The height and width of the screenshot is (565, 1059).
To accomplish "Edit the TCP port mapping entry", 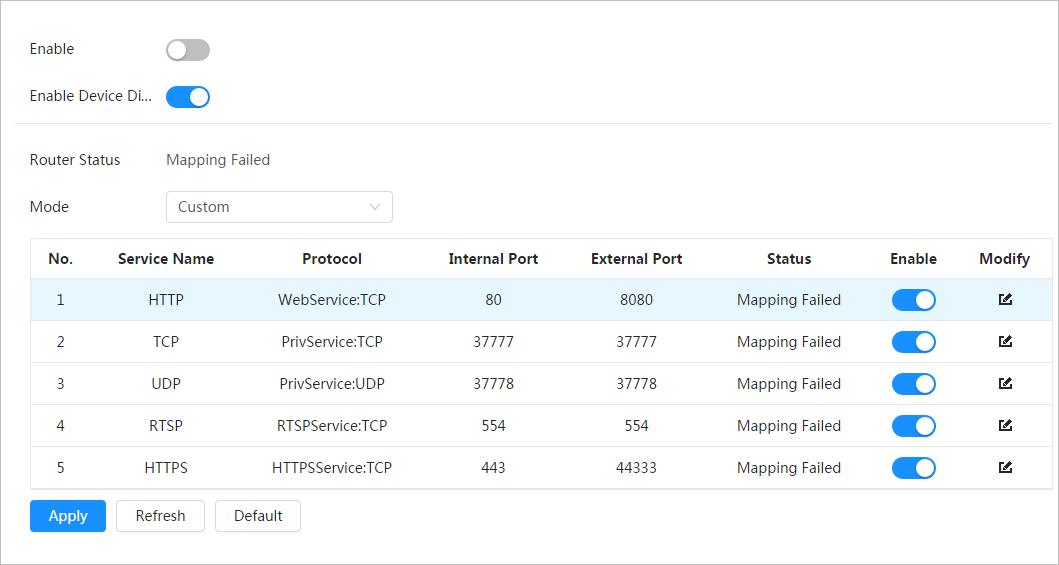I will (x=1005, y=342).
